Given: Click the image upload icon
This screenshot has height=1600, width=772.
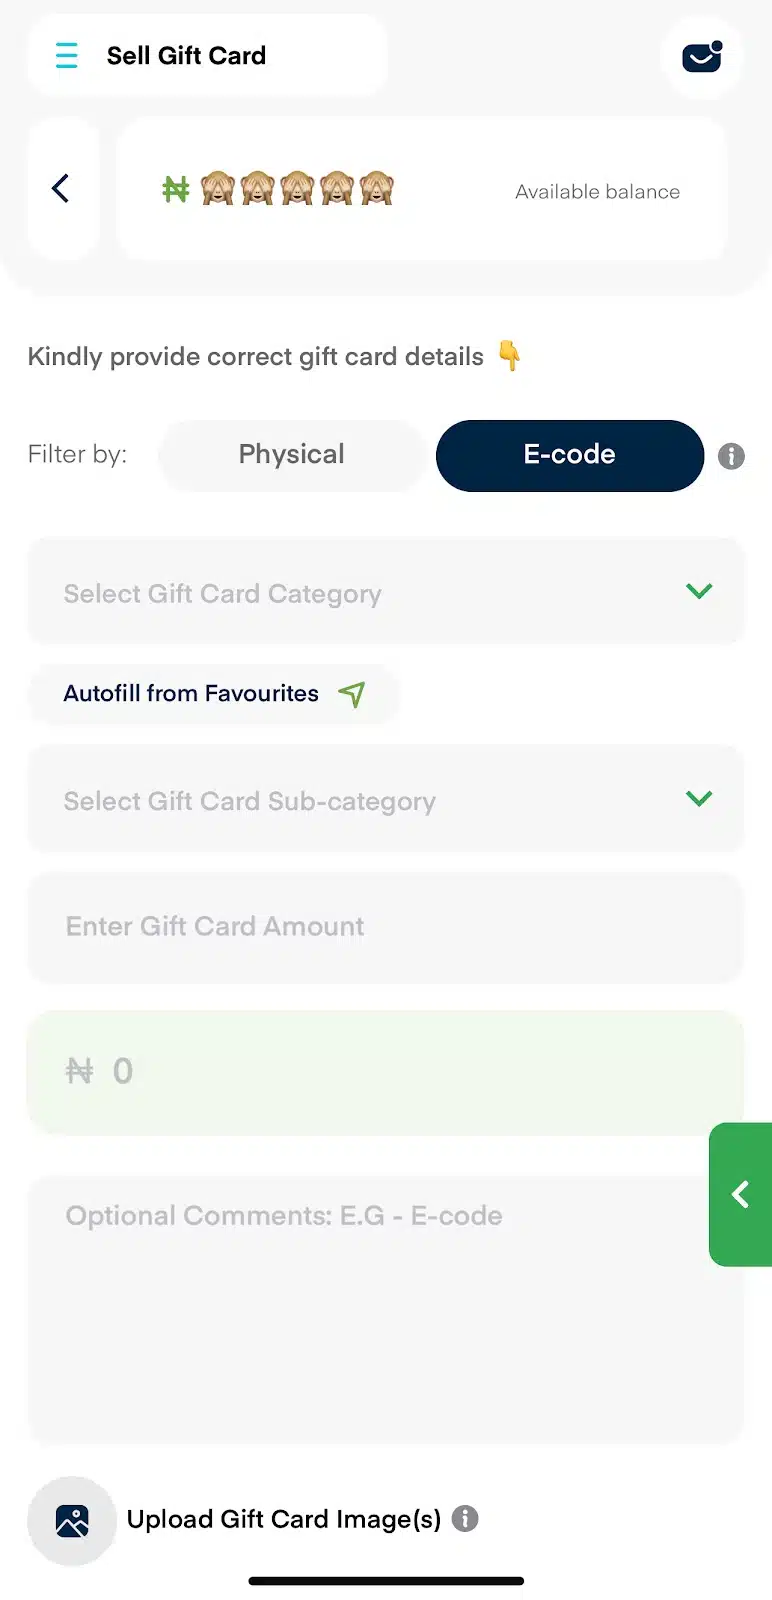Looking at the screenshot, I should [72, 1520].
